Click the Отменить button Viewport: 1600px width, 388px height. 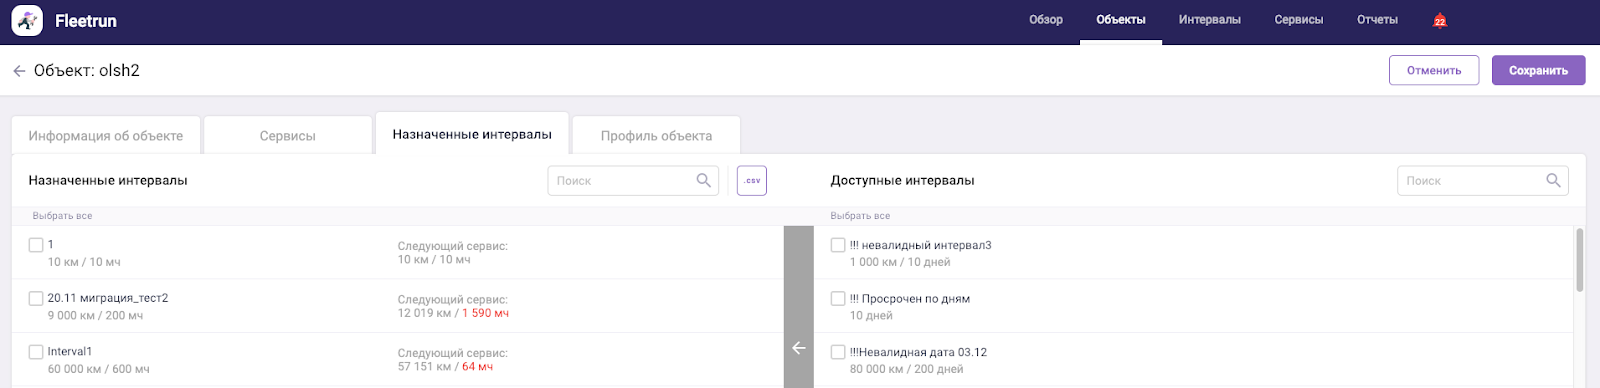point(1434,70)
